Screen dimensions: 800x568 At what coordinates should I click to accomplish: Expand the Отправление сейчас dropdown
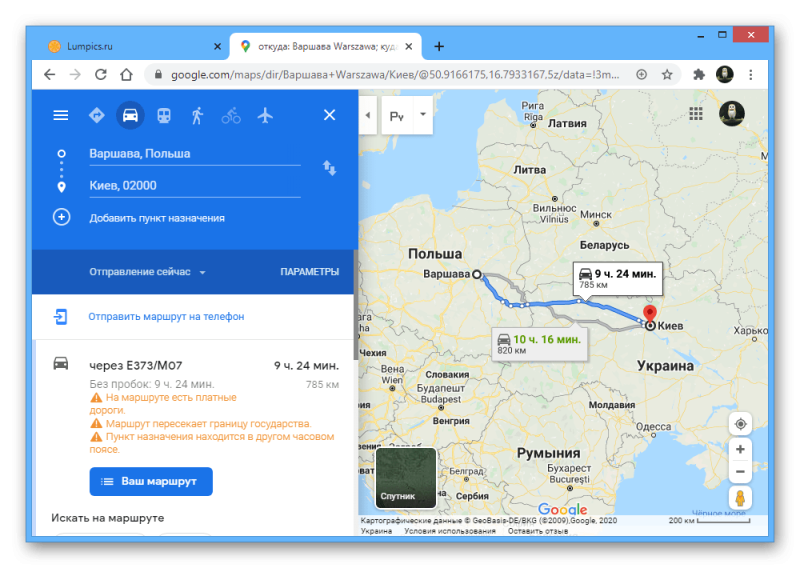pyautogui.click(x=147, y=272)
